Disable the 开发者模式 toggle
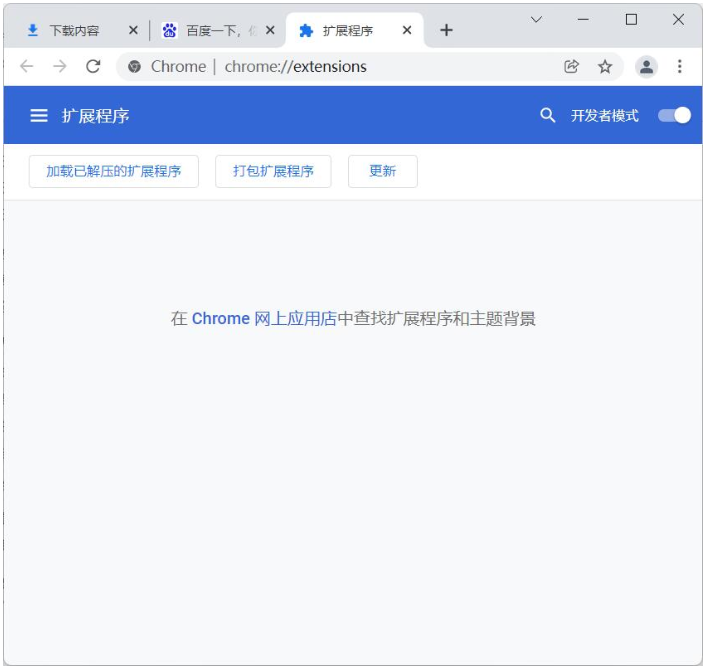 coord(674,116)
